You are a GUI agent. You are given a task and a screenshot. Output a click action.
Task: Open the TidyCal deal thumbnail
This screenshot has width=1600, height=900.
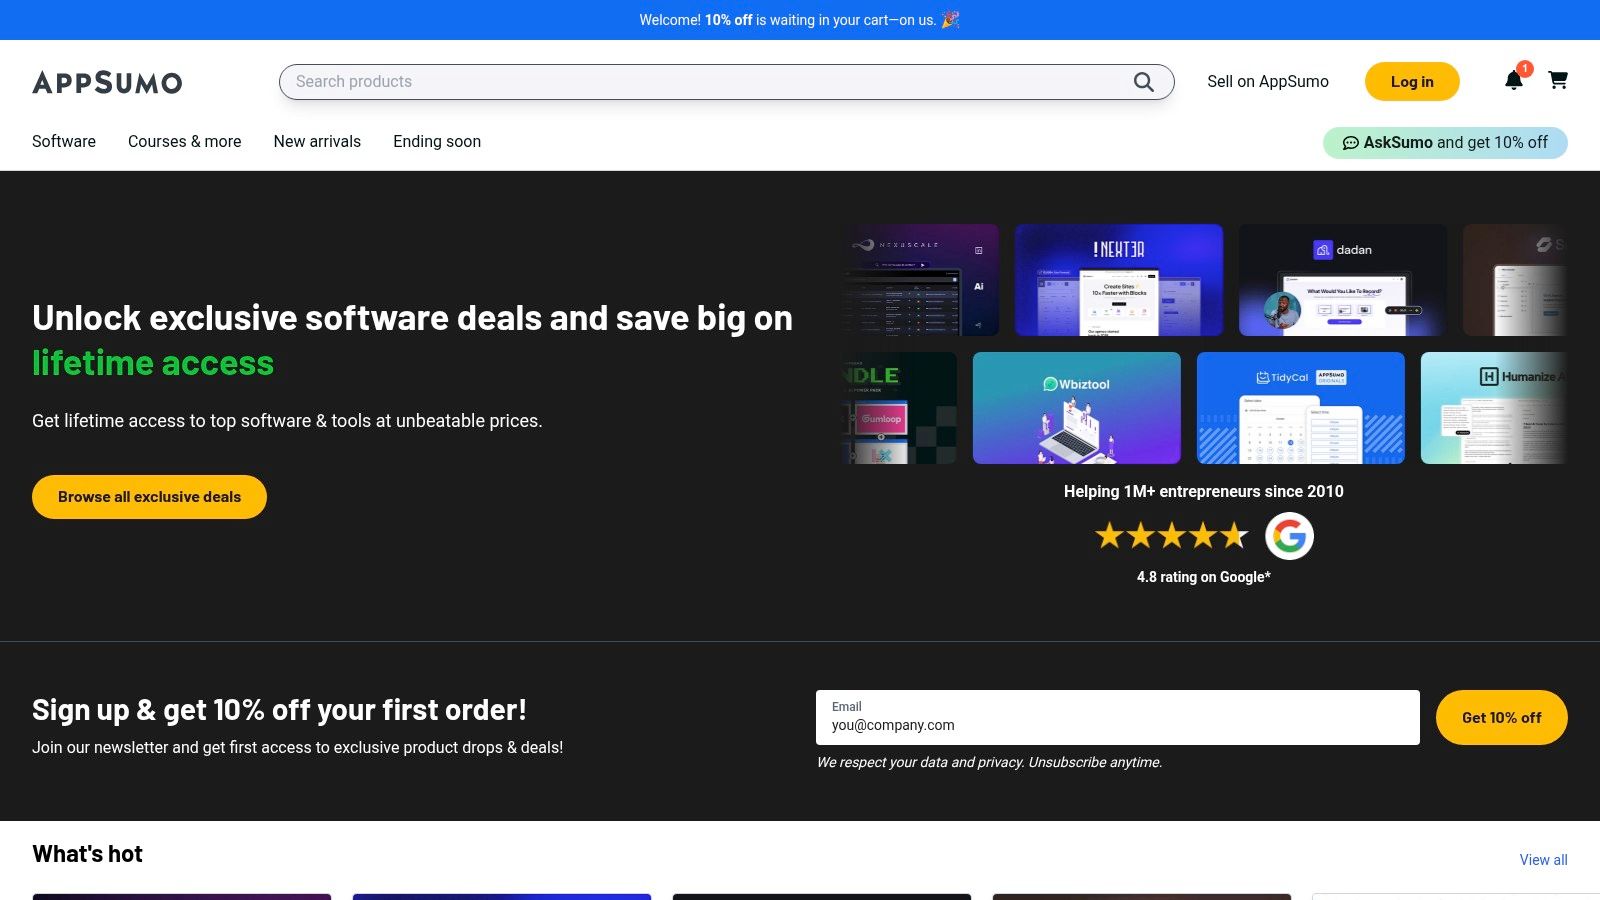click(x=1301, y=408)
